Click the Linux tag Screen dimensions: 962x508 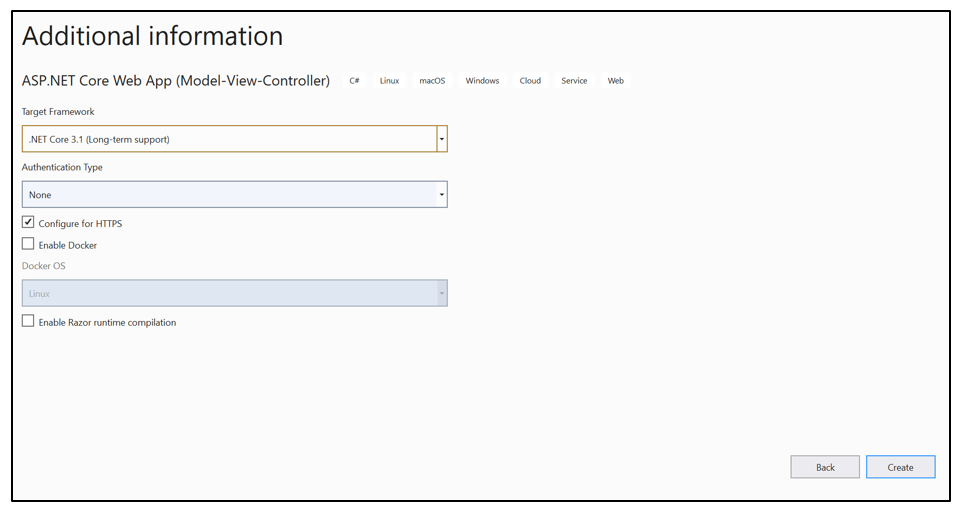point(389,81)
